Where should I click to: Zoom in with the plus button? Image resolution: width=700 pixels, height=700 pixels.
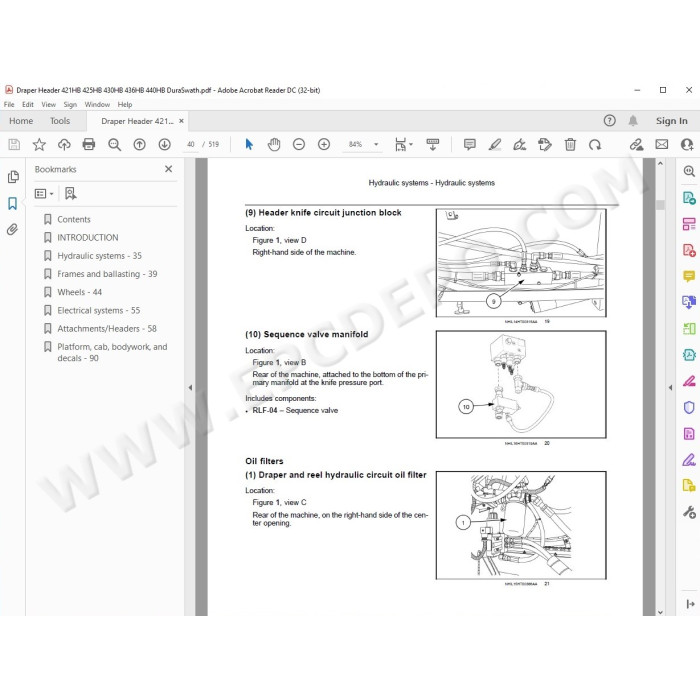click(324, 144)
